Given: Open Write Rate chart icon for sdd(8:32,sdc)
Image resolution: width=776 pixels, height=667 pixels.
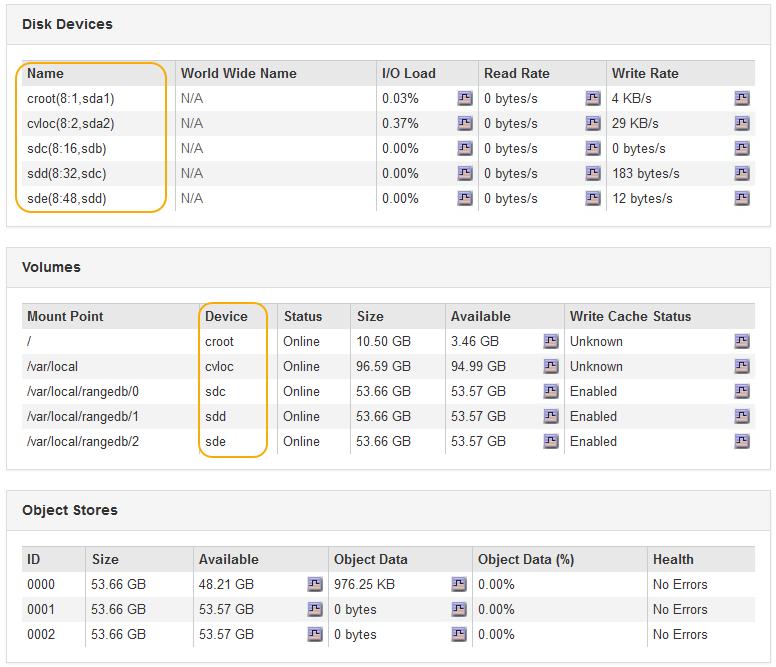Looking at the screenshot, I should (x=742, y=173).
